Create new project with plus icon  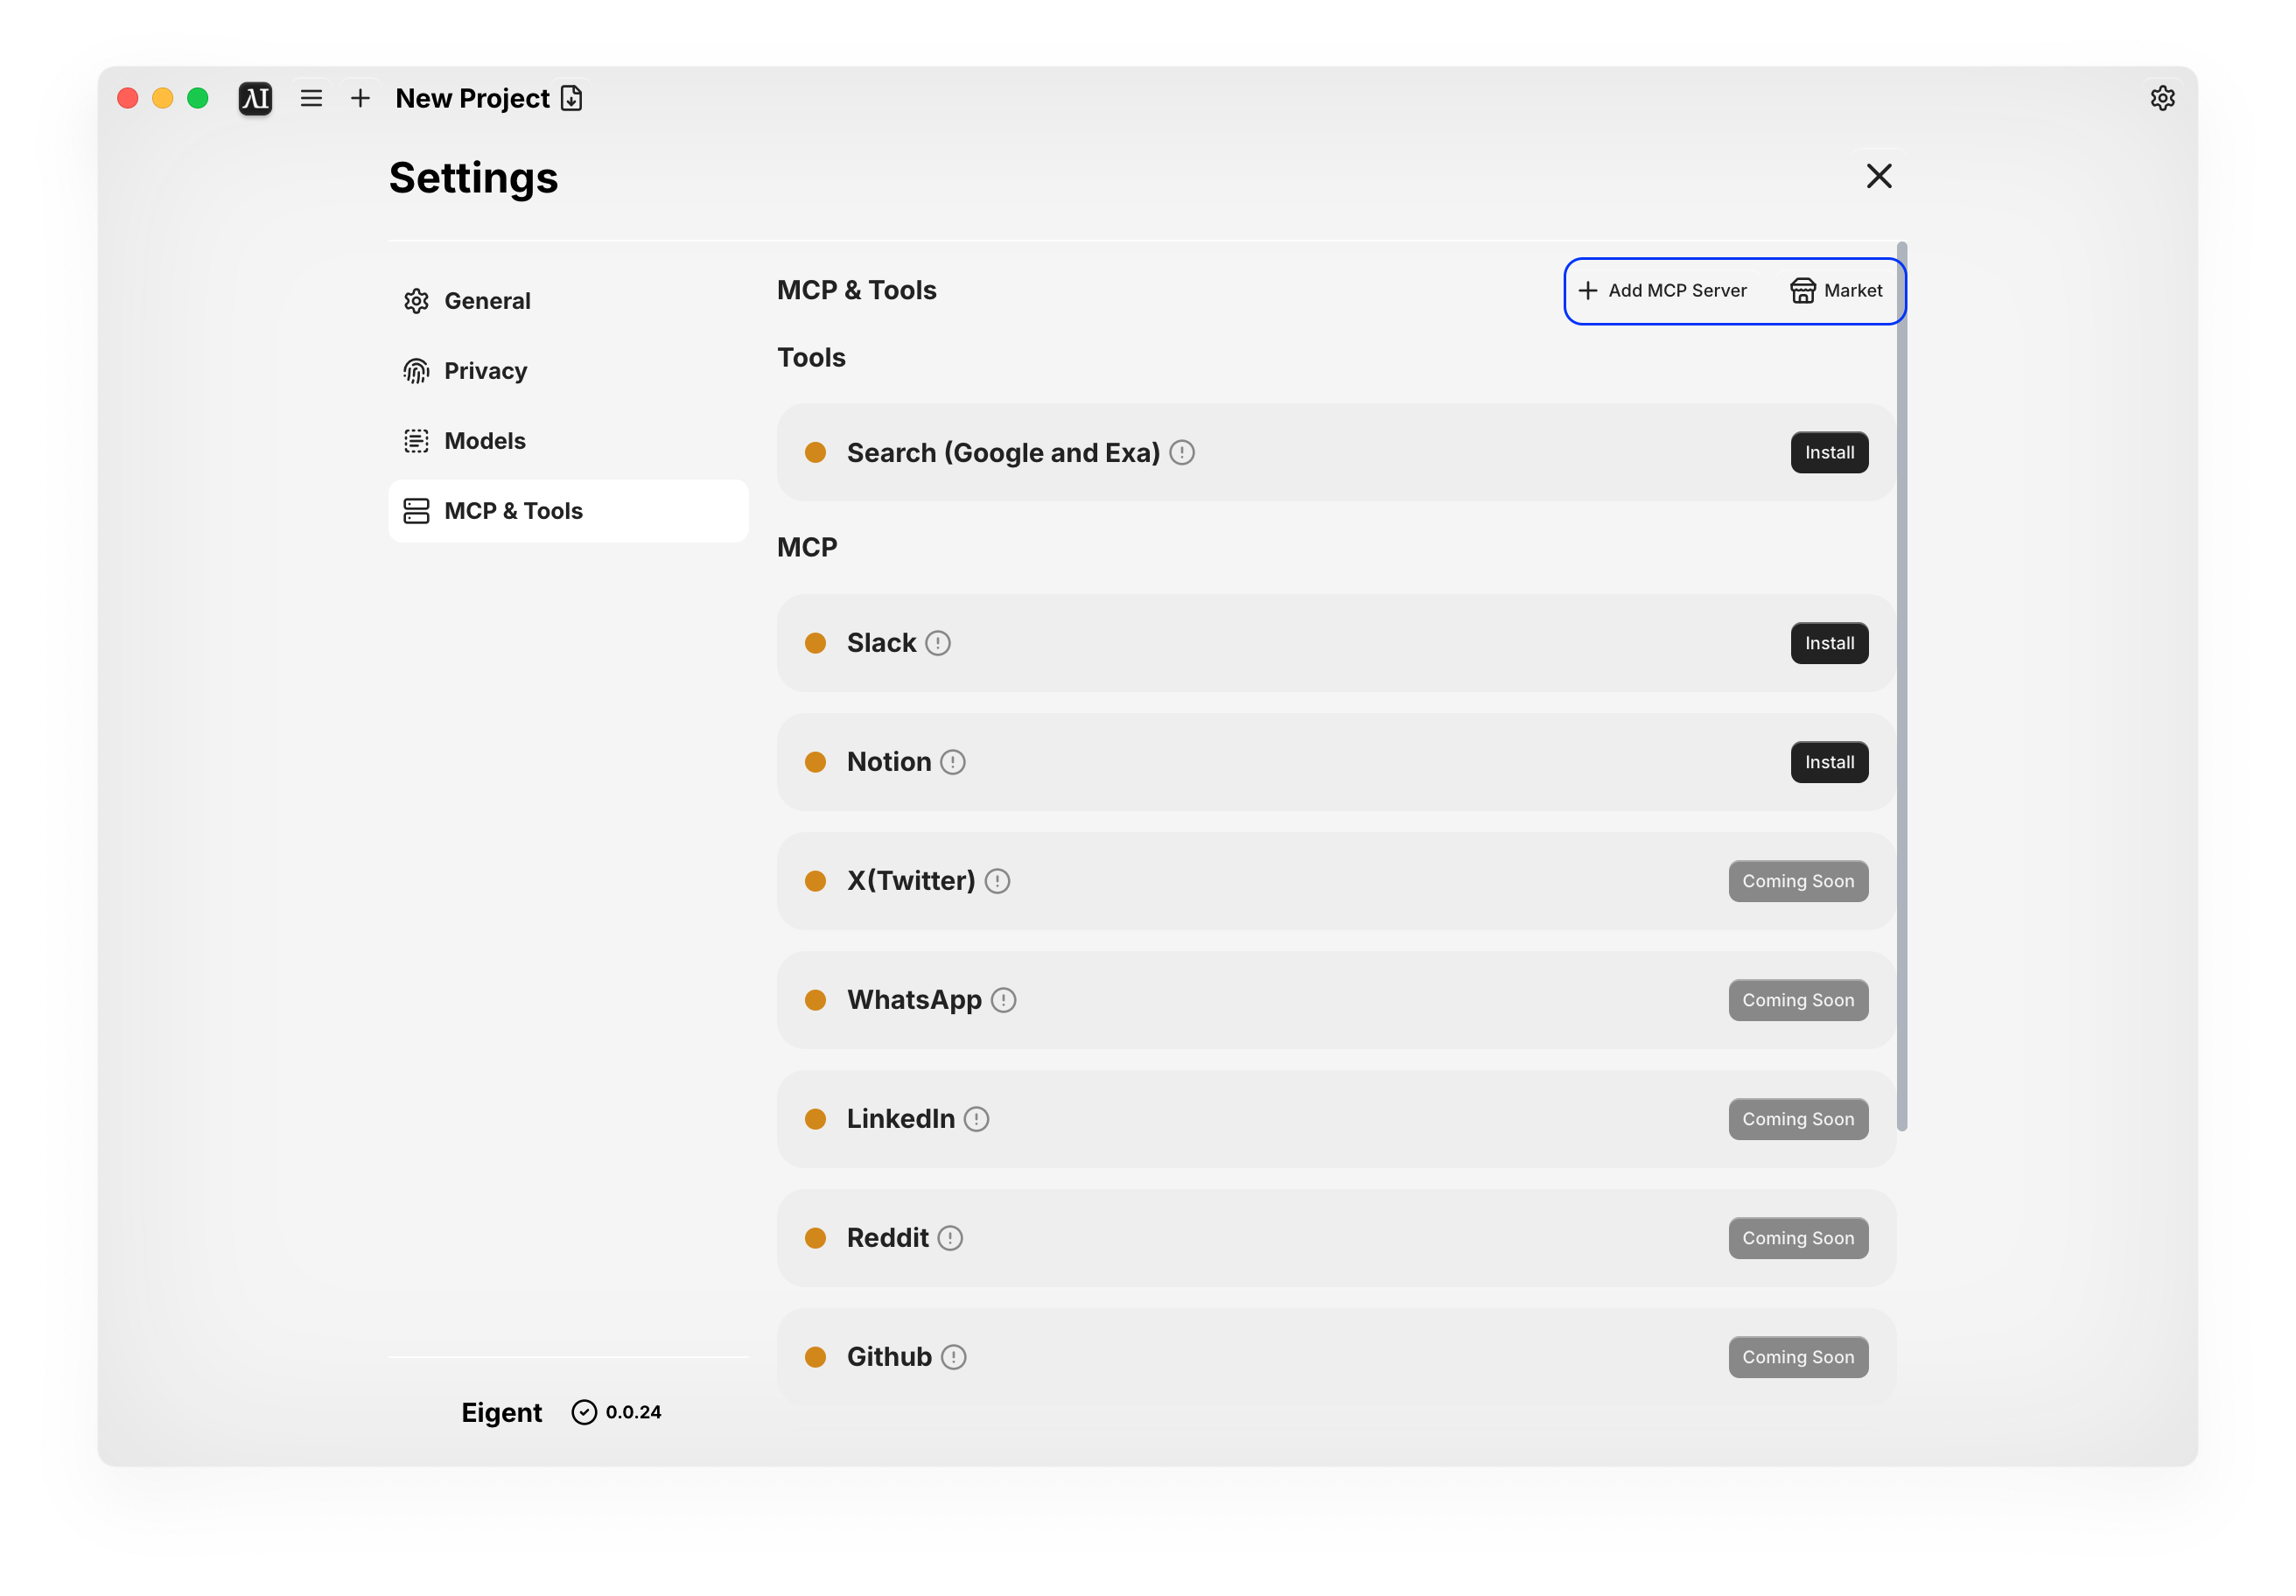(360, 98)
